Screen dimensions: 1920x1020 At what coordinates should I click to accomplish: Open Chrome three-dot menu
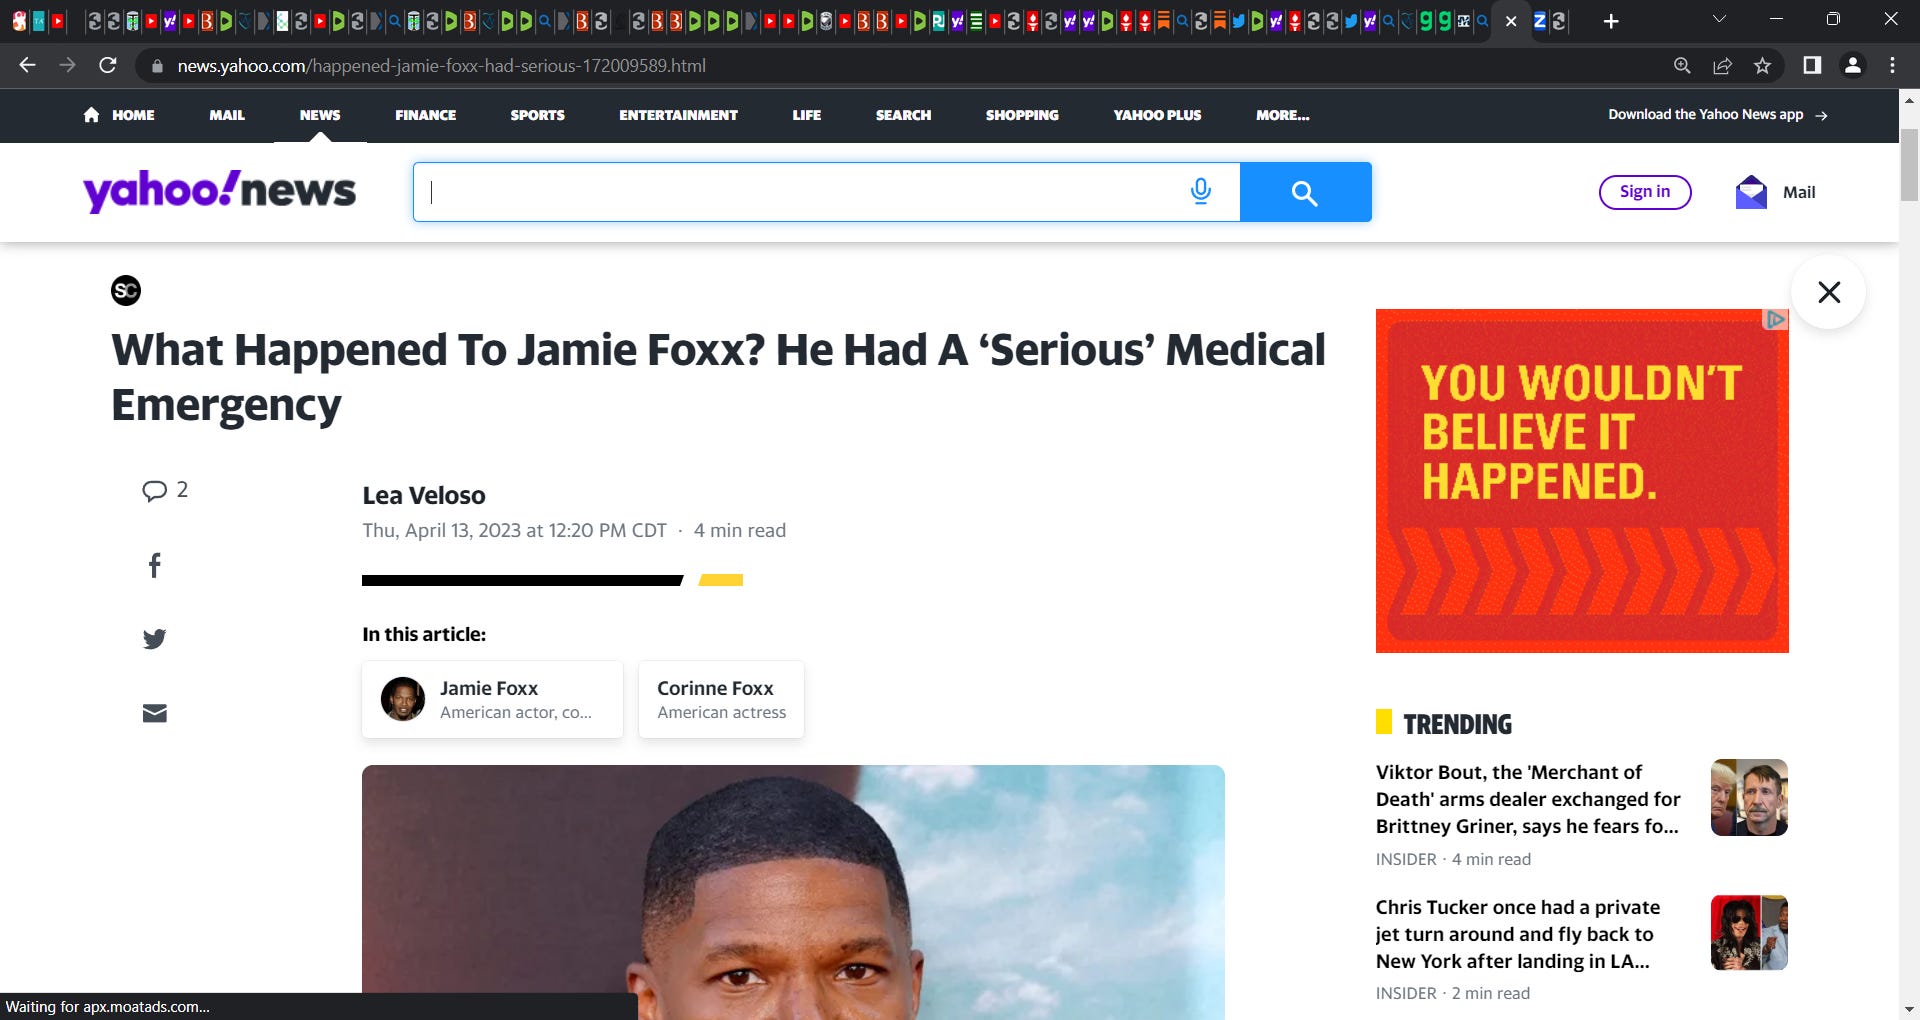point(1892,65)
